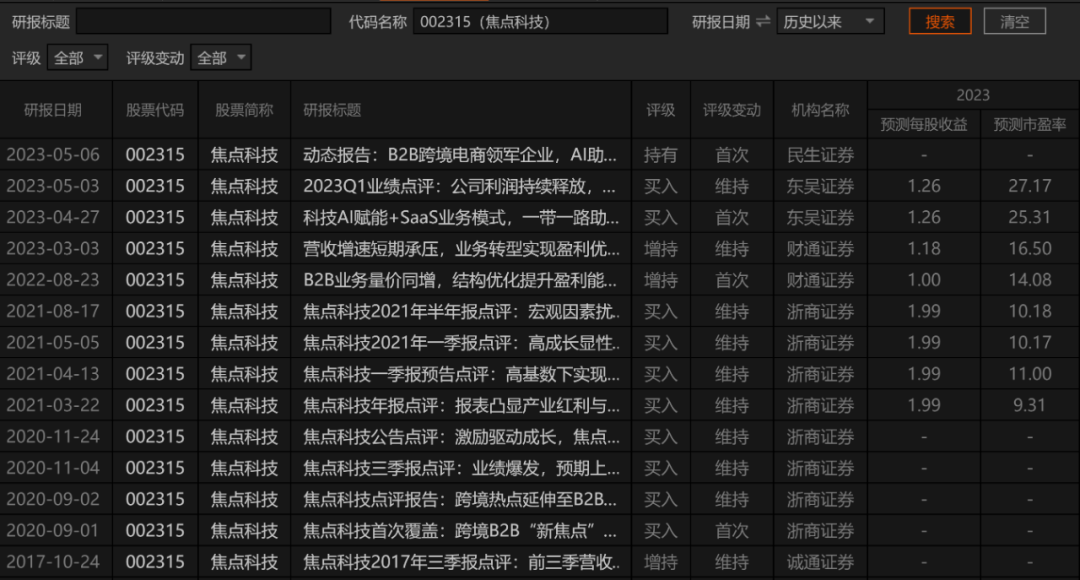Select date cell 2021-08-17
The image size is (1080, 580).
pyautogui.click(x=53, y=311)
